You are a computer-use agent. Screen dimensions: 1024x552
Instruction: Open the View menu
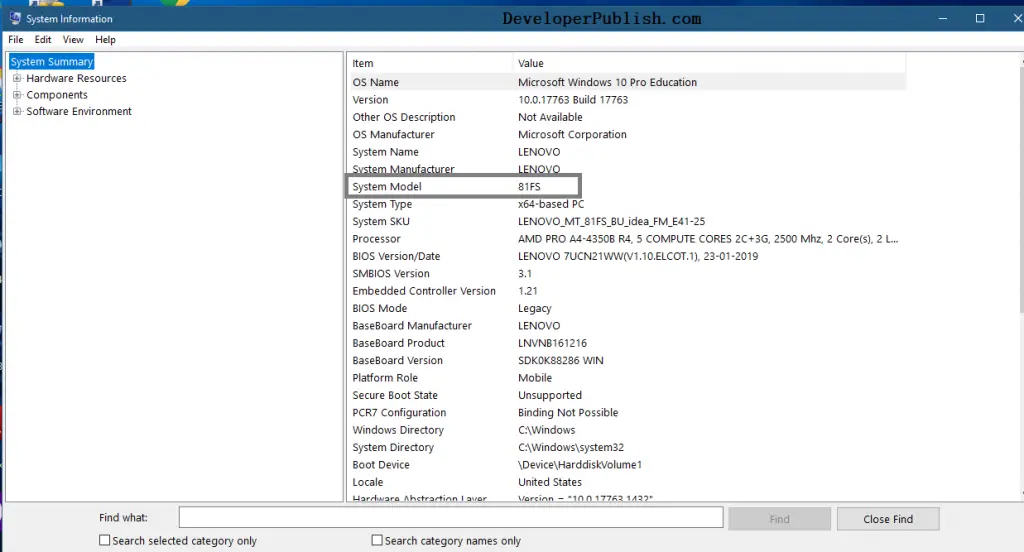73,40
